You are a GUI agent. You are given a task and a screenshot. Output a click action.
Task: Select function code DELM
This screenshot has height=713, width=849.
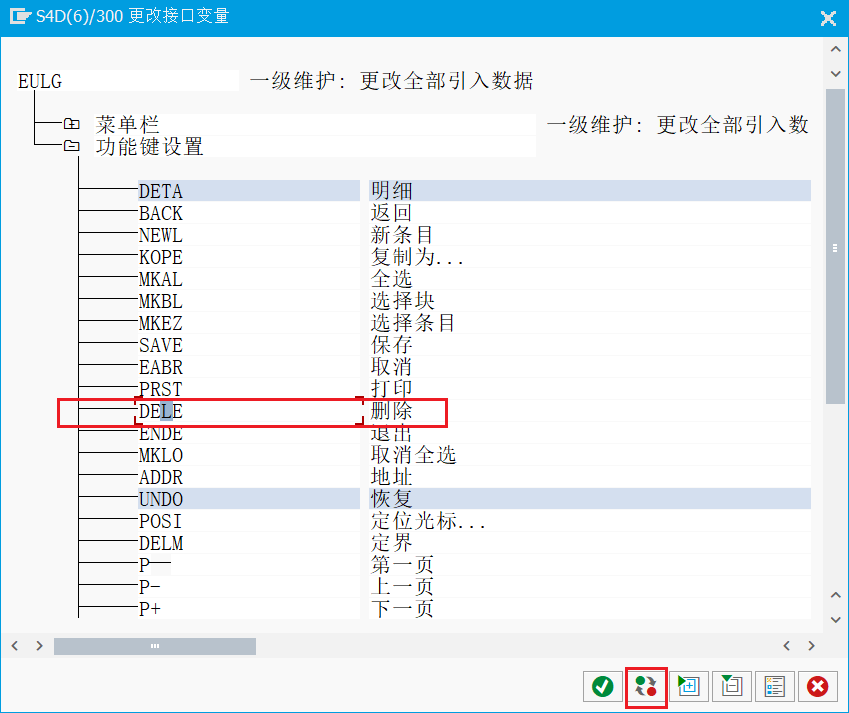(161, 543)
